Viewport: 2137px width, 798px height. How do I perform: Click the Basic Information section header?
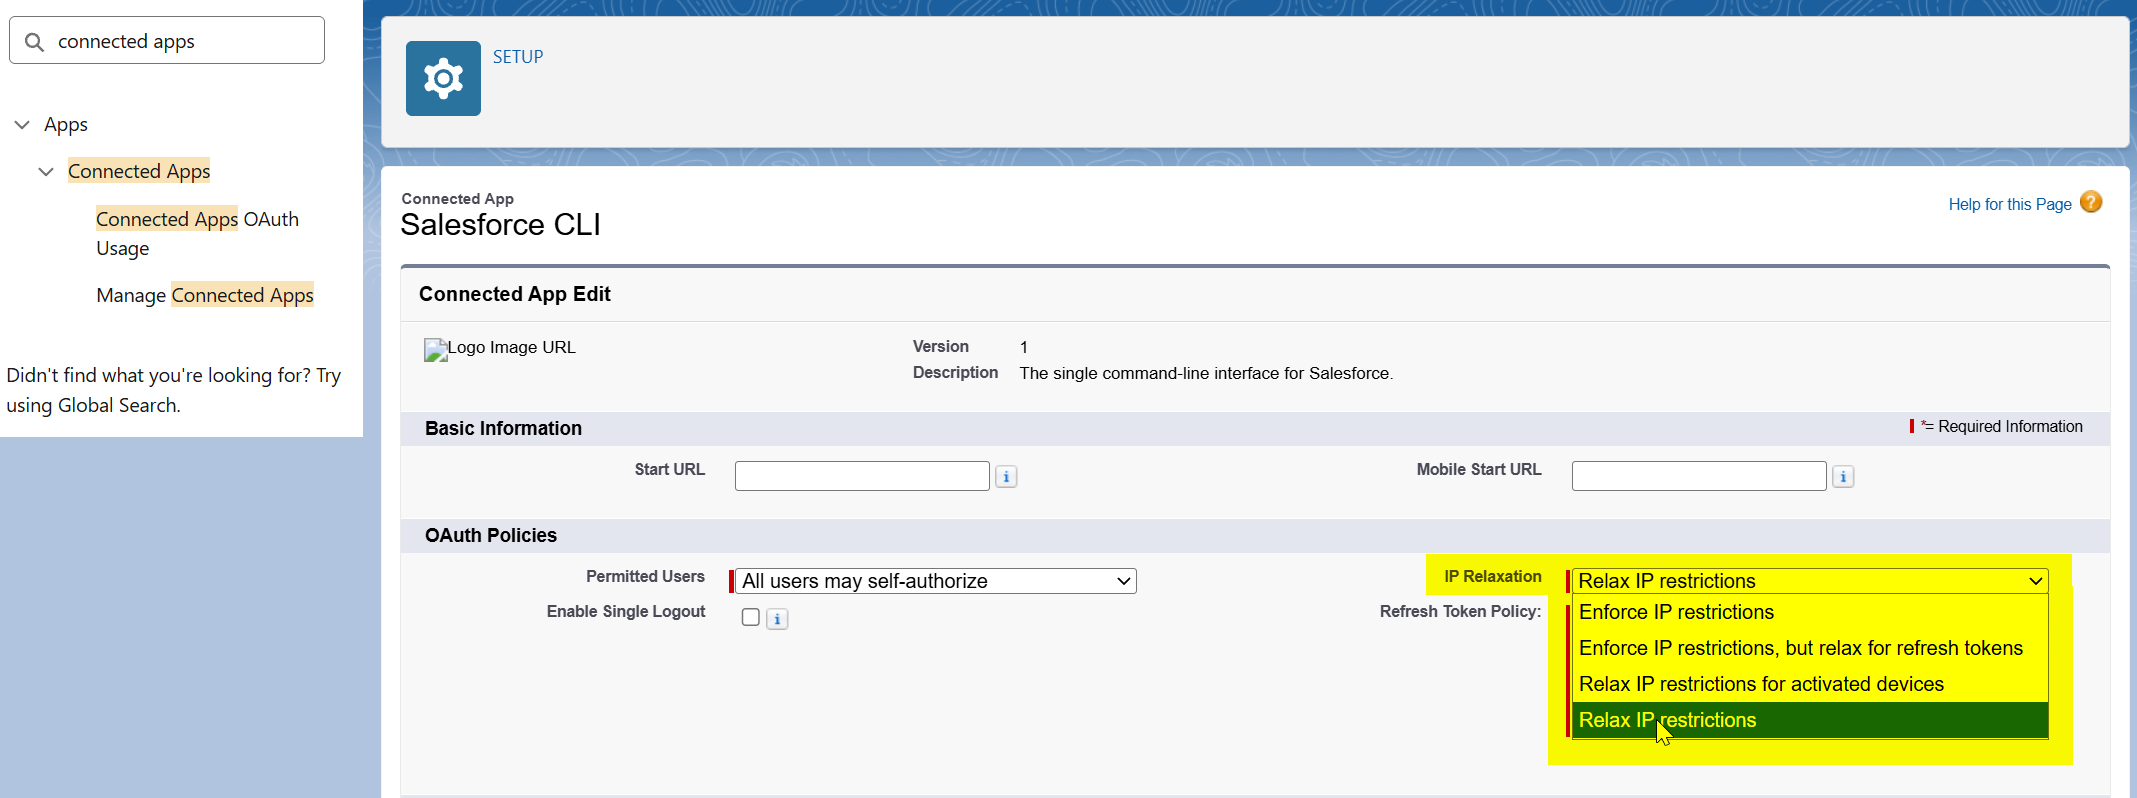click(x=503, y=428)
